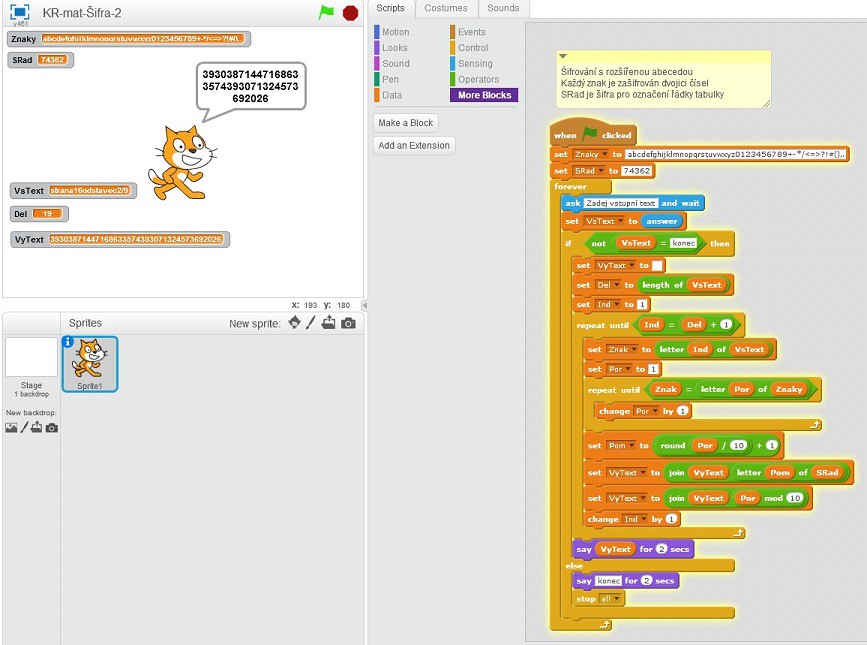Click the Add an Extension button

[x=414, y=146]
